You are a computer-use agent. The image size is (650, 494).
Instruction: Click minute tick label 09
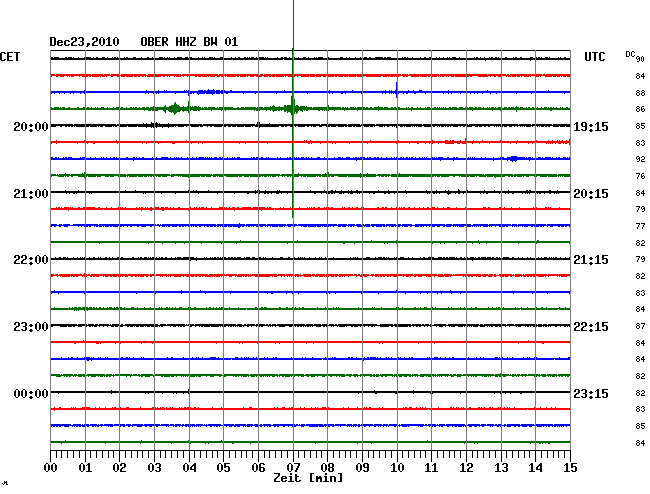pos(362,467)
